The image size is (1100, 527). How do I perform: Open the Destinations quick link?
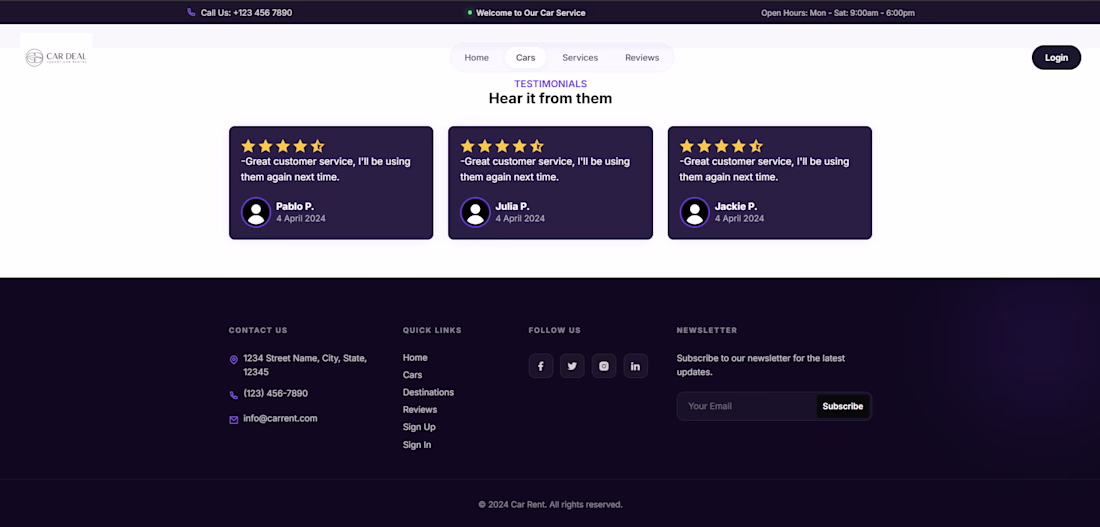[x=428, y=392]
